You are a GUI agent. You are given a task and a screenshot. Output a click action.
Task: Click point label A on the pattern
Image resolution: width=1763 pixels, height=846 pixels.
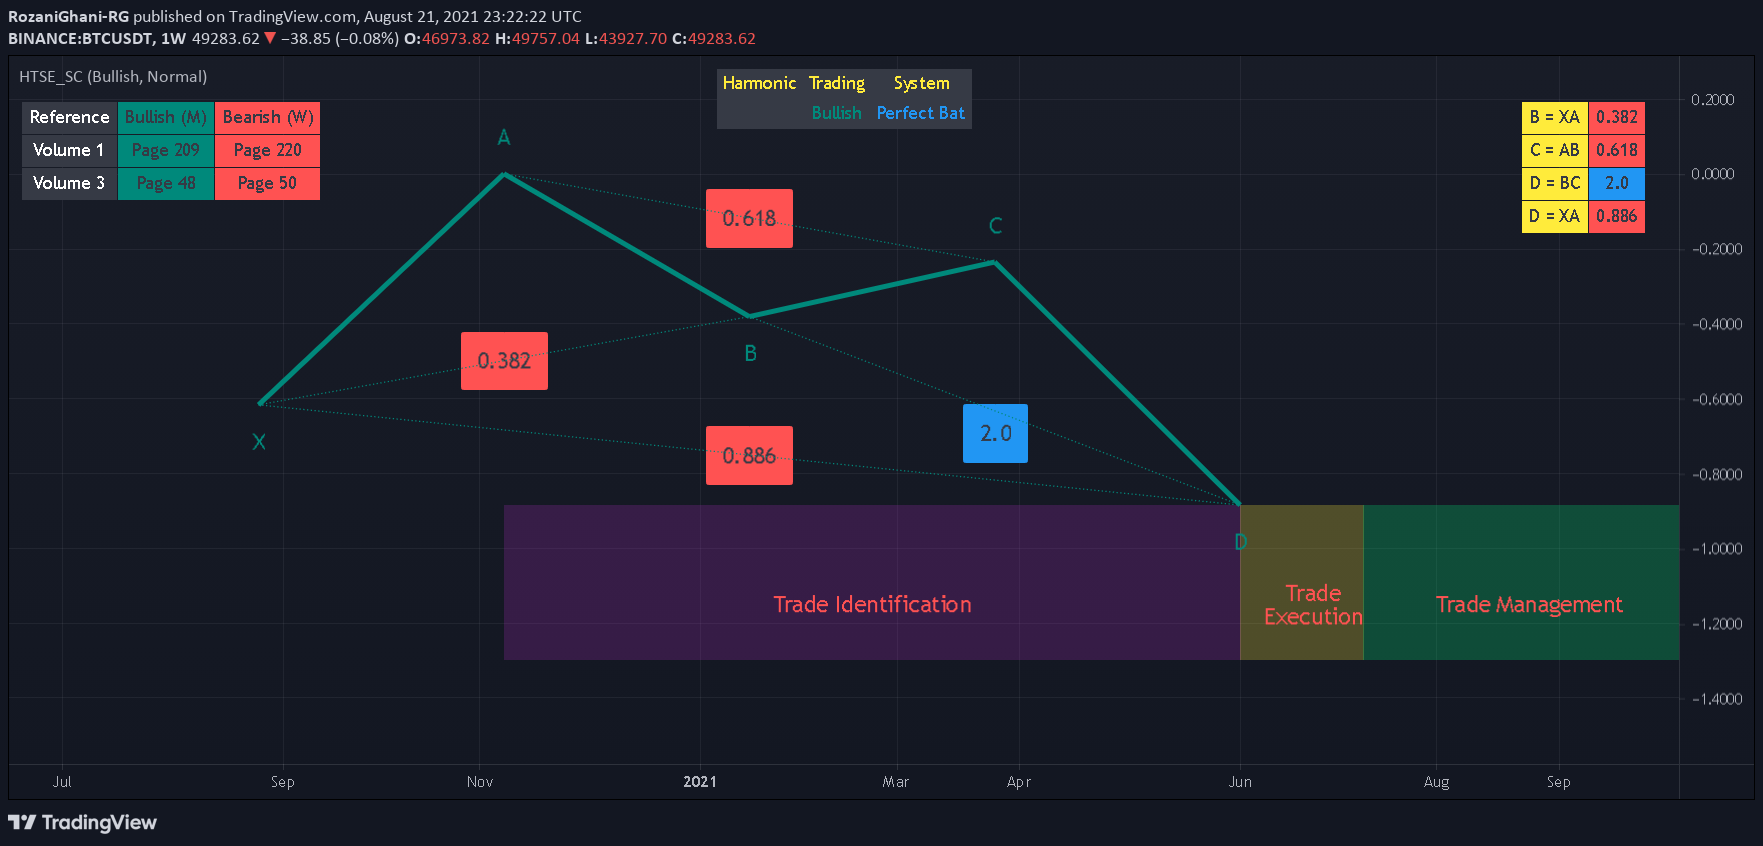pyautogui.click(x=504, y=137)
